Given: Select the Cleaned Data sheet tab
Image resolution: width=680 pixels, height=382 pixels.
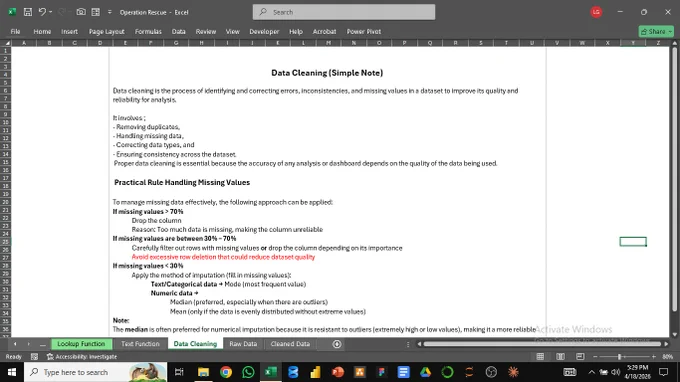Looking at the screenshot, I should (290, 344).
